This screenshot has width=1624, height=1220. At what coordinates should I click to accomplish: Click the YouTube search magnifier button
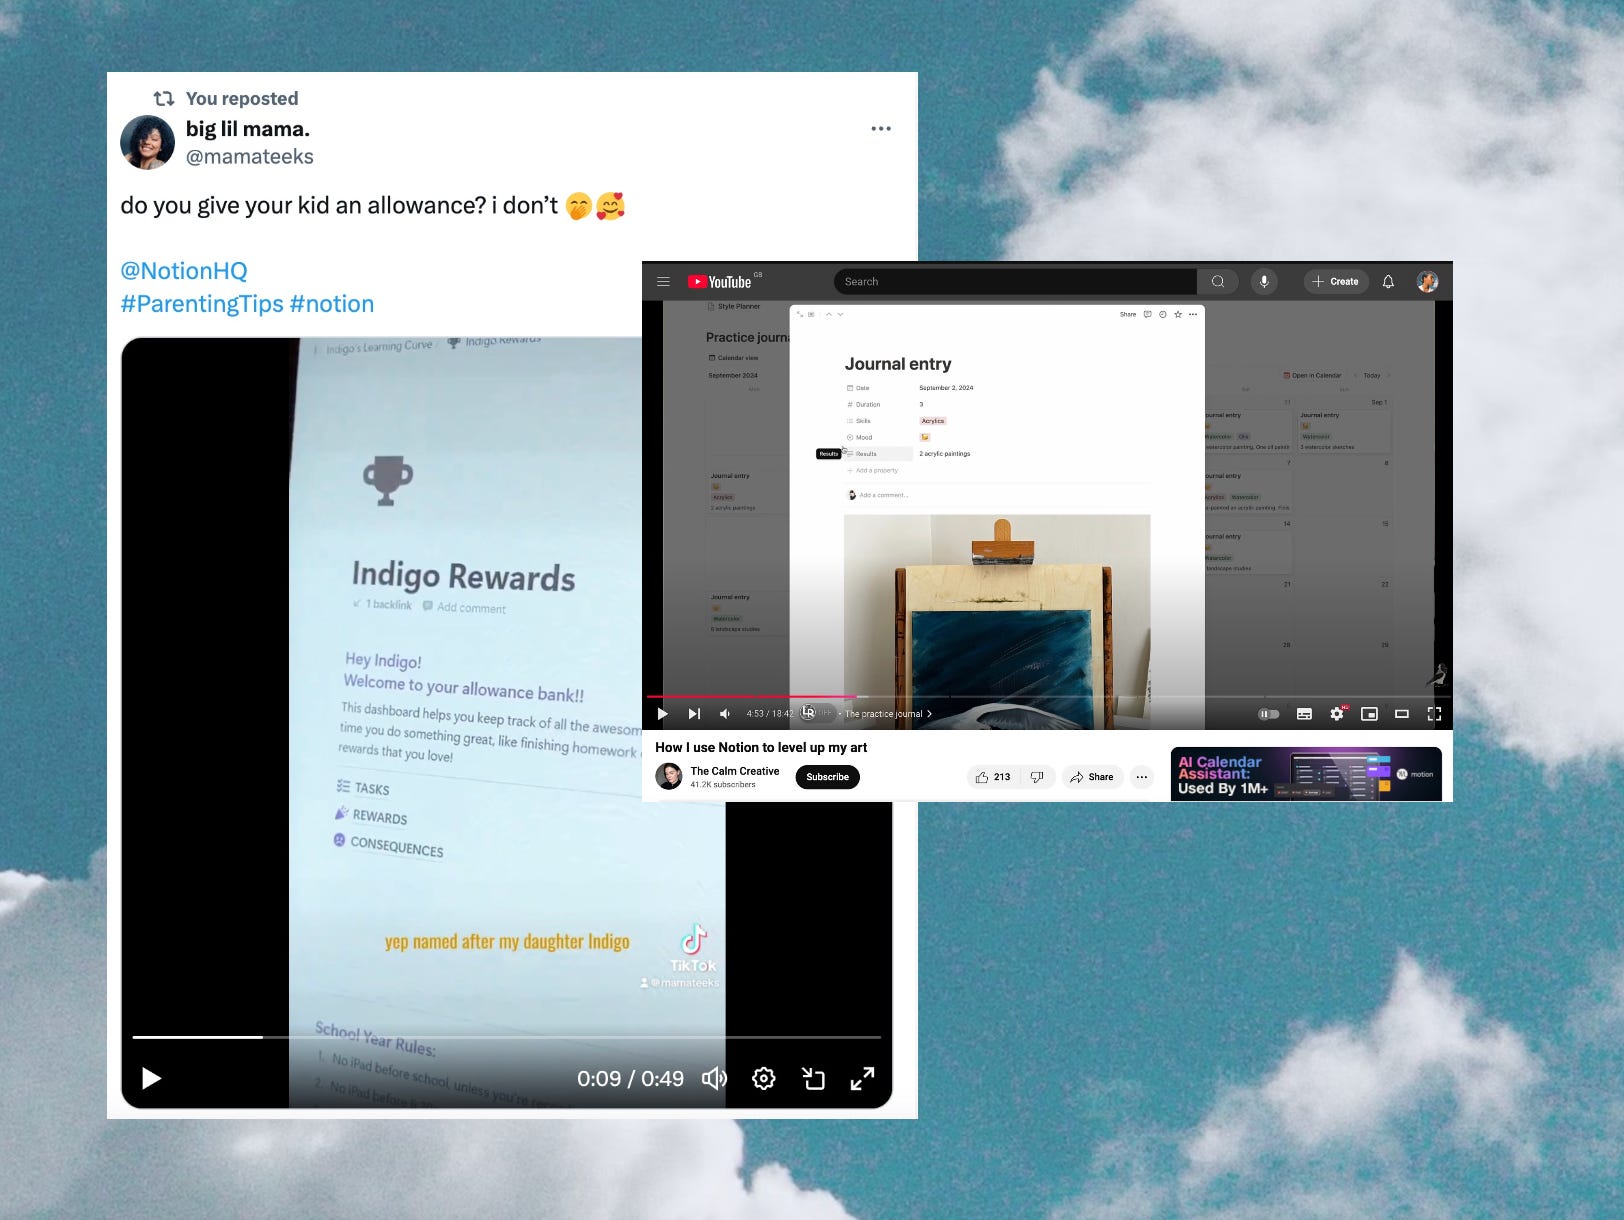pos(1218,282)
